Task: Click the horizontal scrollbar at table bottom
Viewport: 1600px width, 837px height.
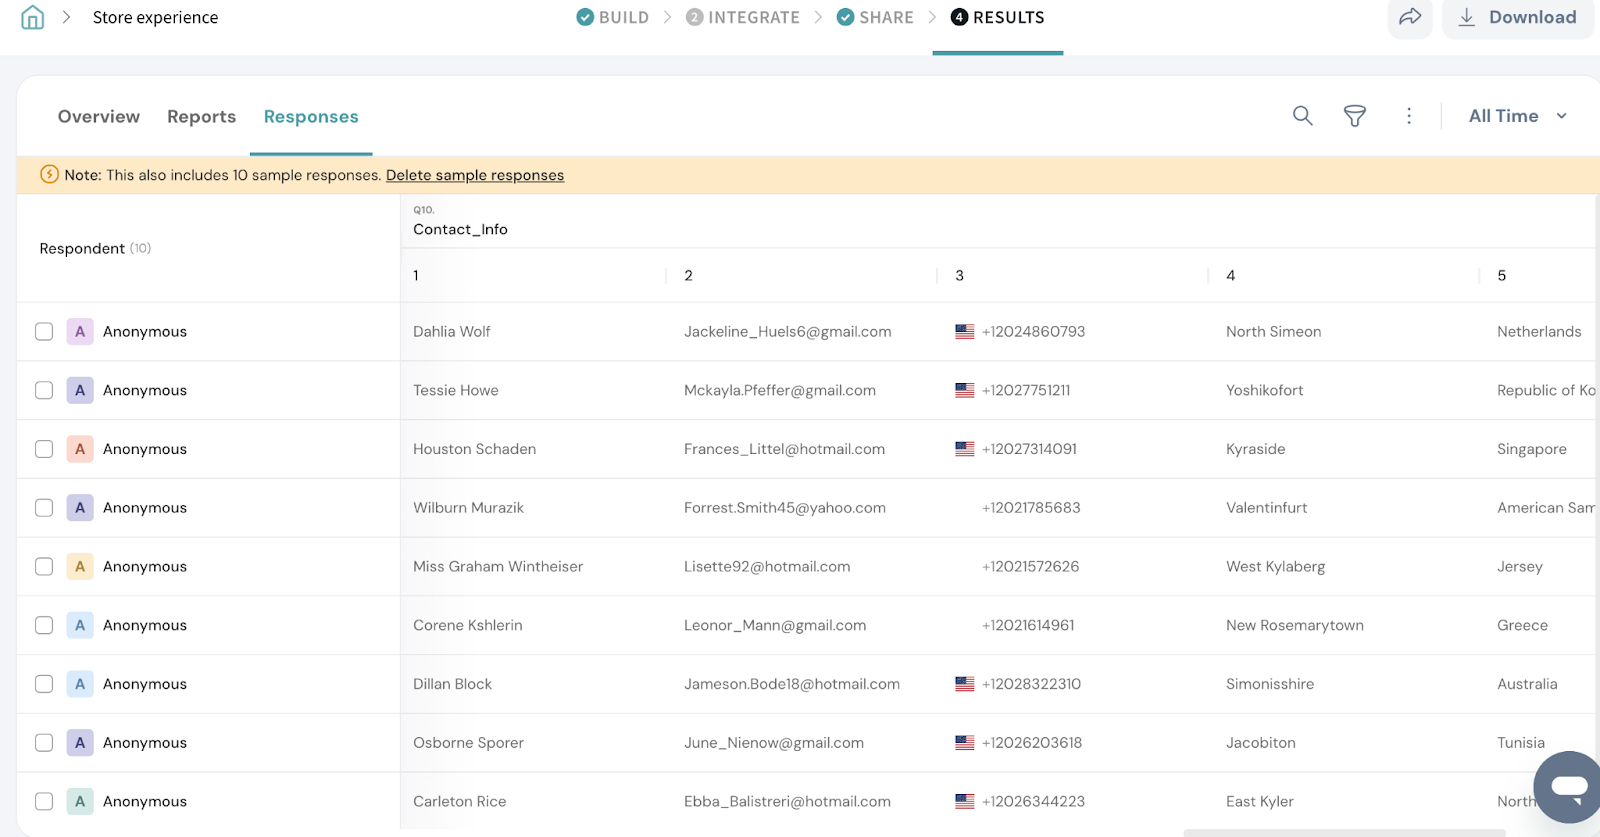Action: (x=1344, y=832)
